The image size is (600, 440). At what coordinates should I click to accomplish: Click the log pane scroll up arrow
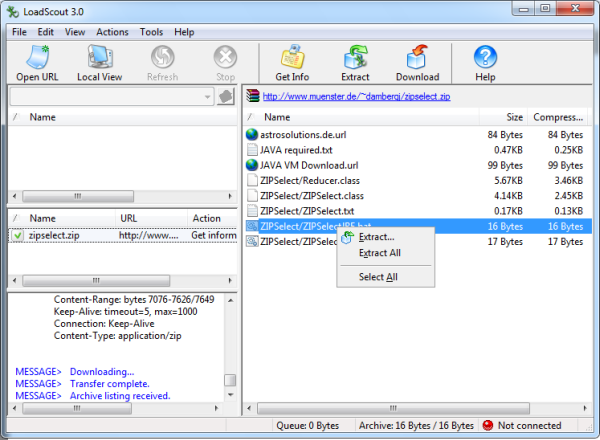[230, 300]
